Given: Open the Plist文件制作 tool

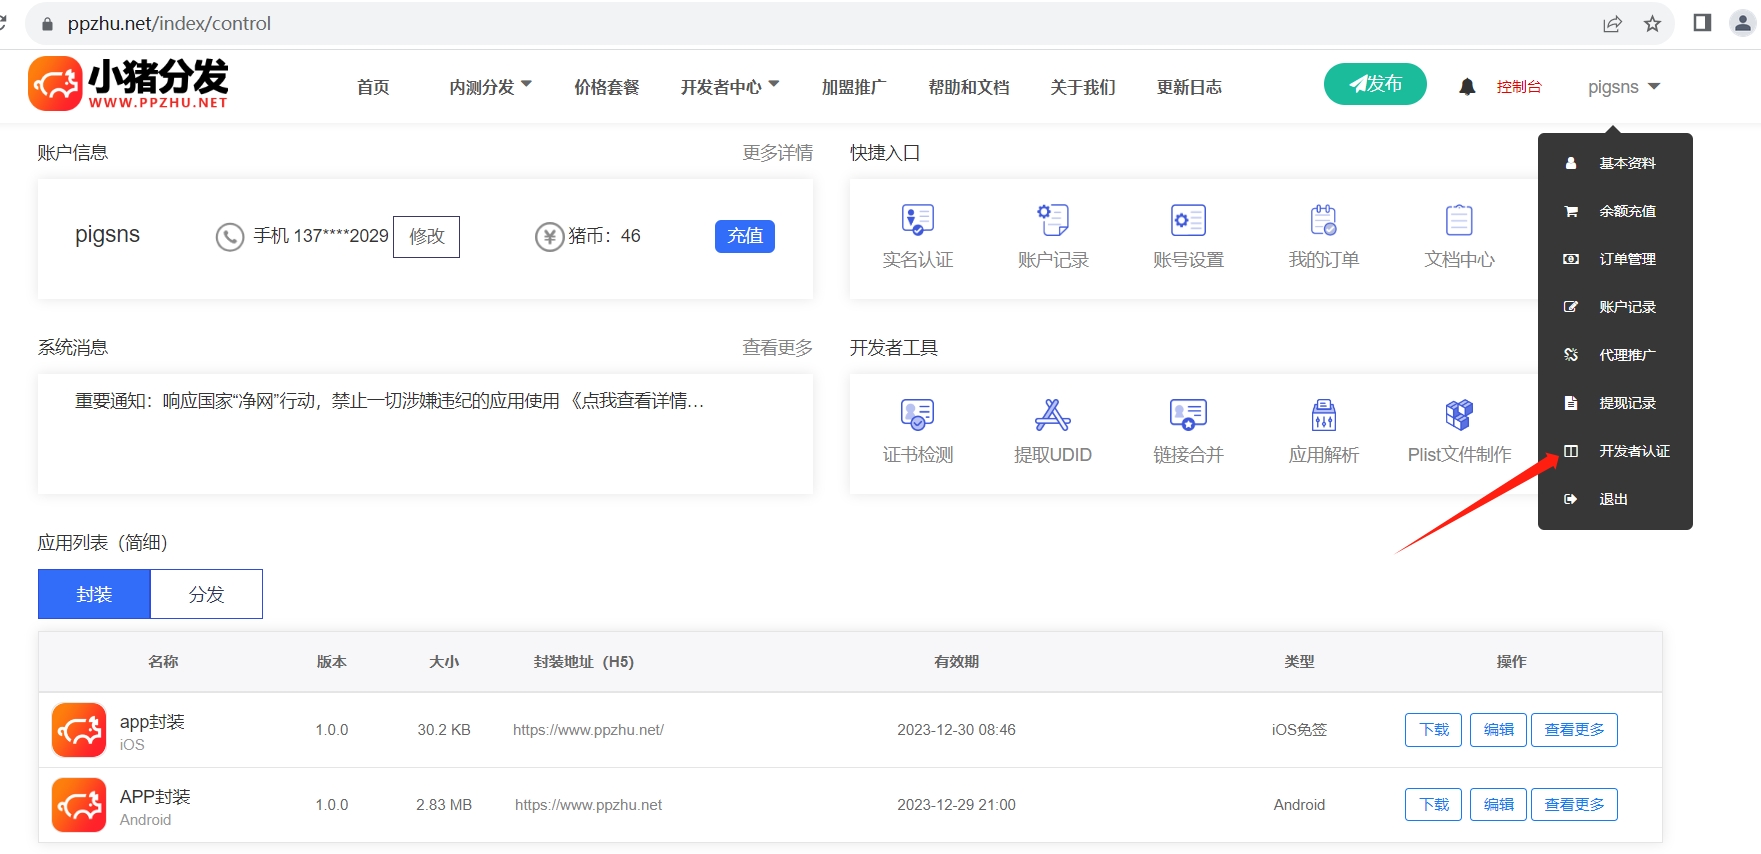Looking at the screenshot, I should click(x=1459, y=415).
